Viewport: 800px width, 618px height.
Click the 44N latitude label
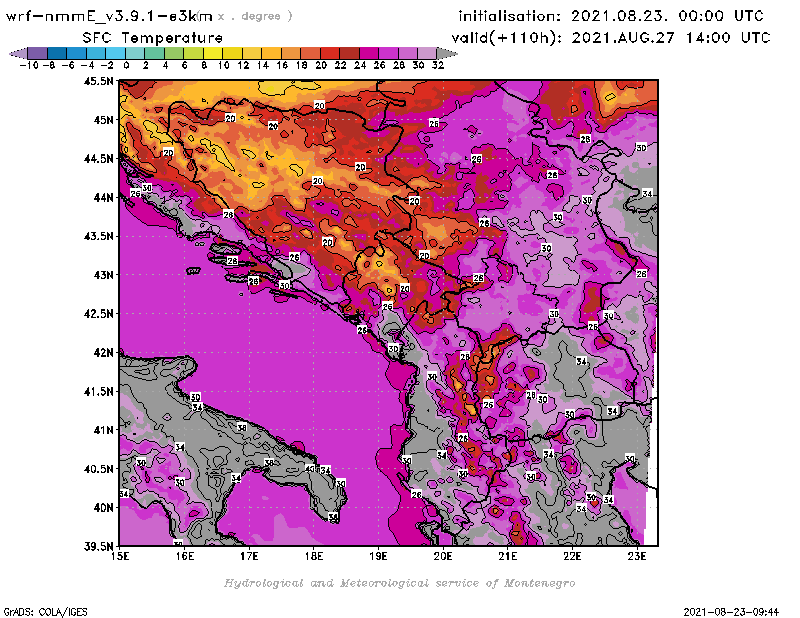tap(102, 197)
